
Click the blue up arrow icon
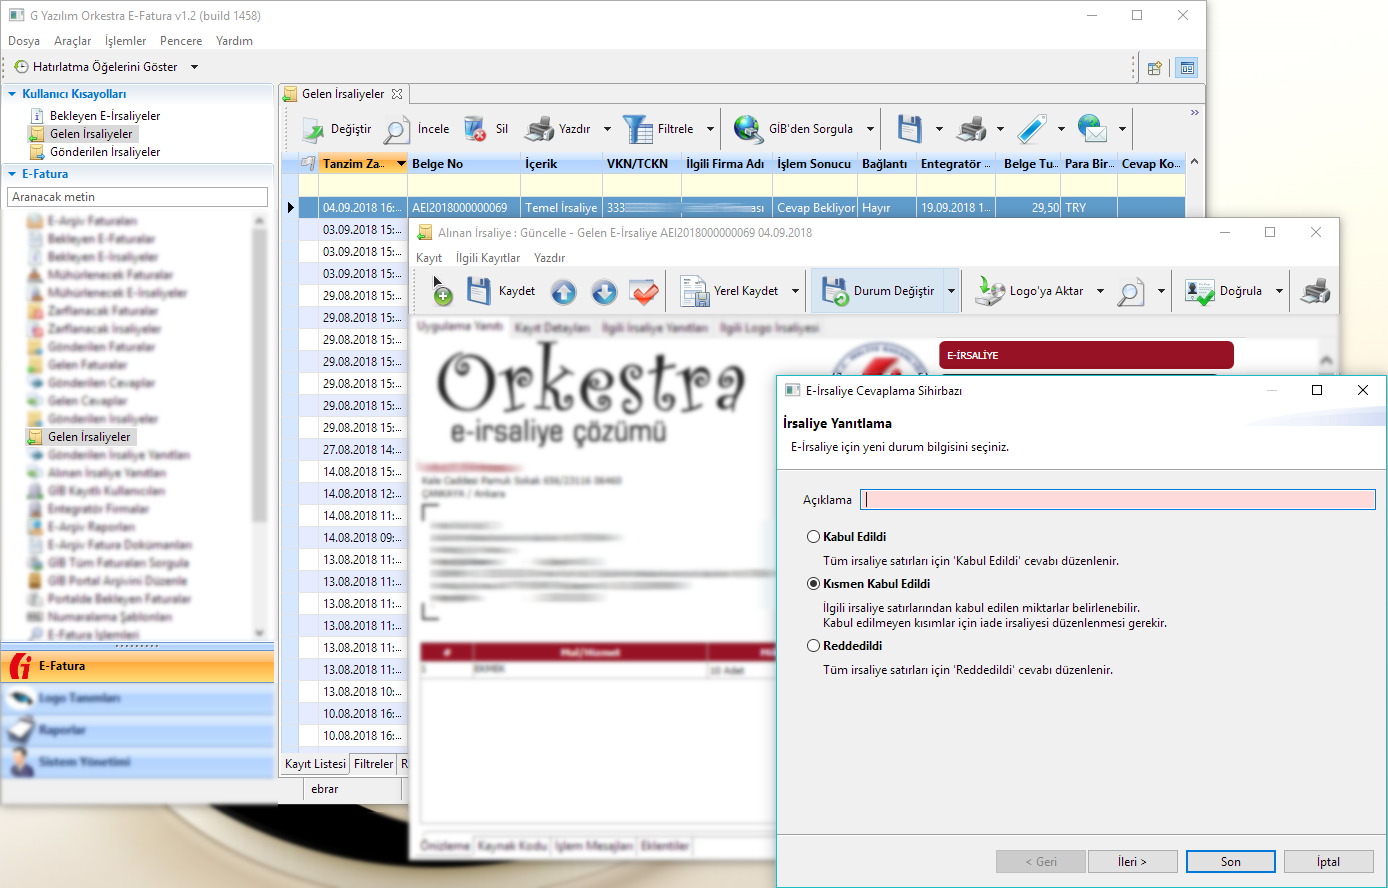pyautogui.click(x=564, y=292)
